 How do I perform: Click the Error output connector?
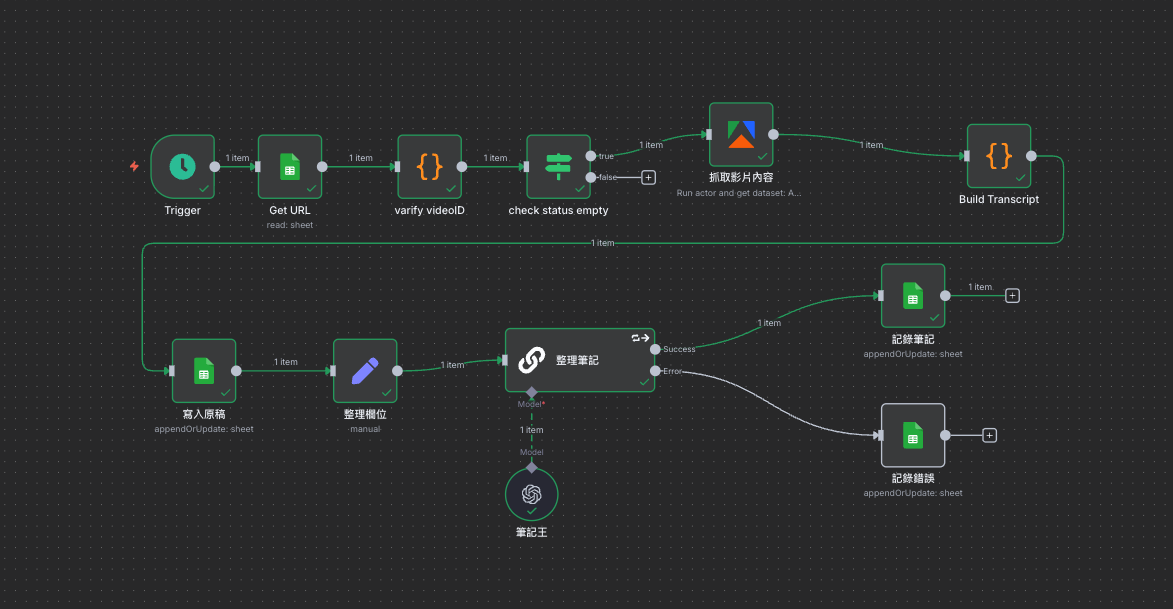coord(655,371)
